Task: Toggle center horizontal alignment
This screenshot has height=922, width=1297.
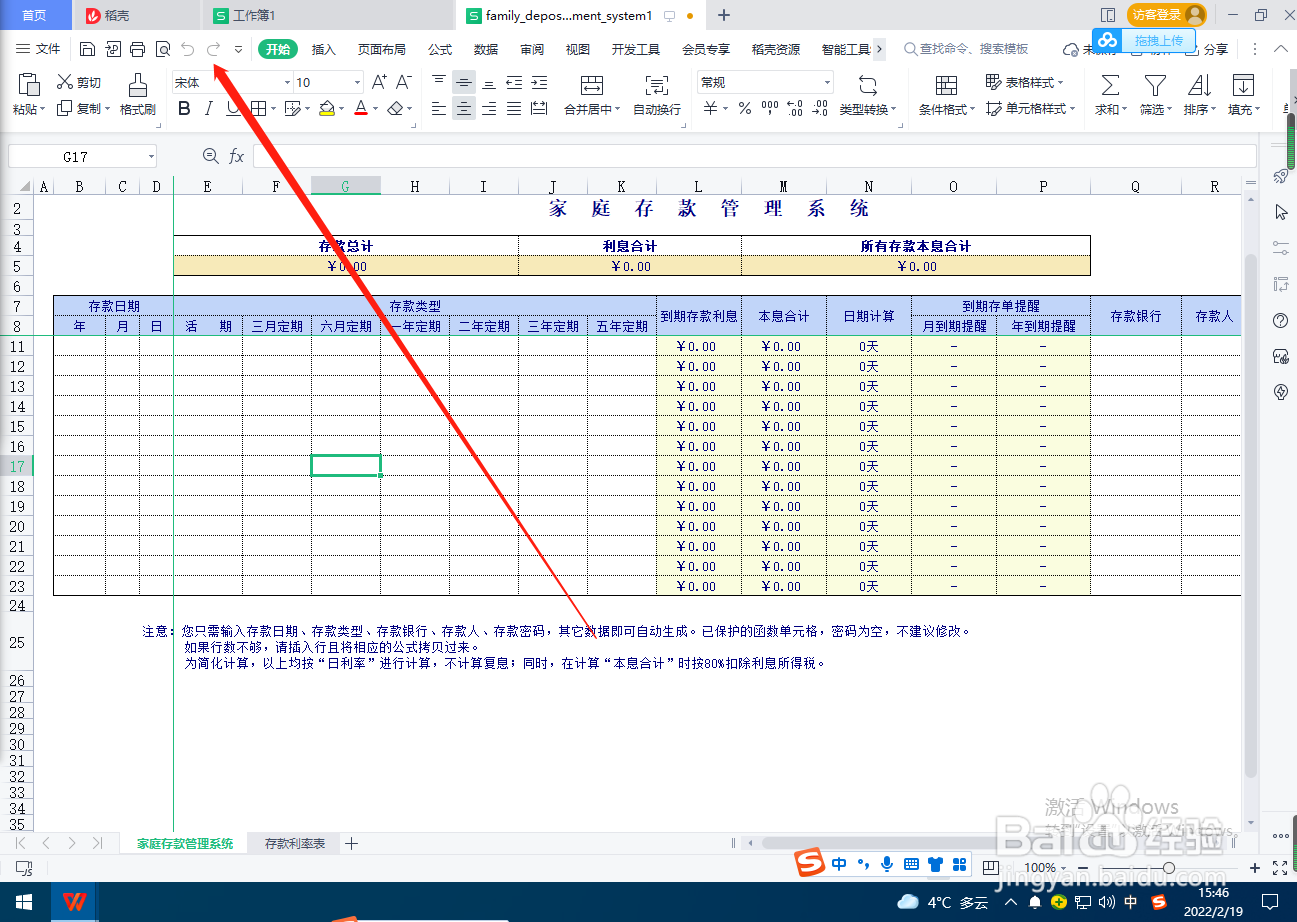Action: click(x=463, y=109)
